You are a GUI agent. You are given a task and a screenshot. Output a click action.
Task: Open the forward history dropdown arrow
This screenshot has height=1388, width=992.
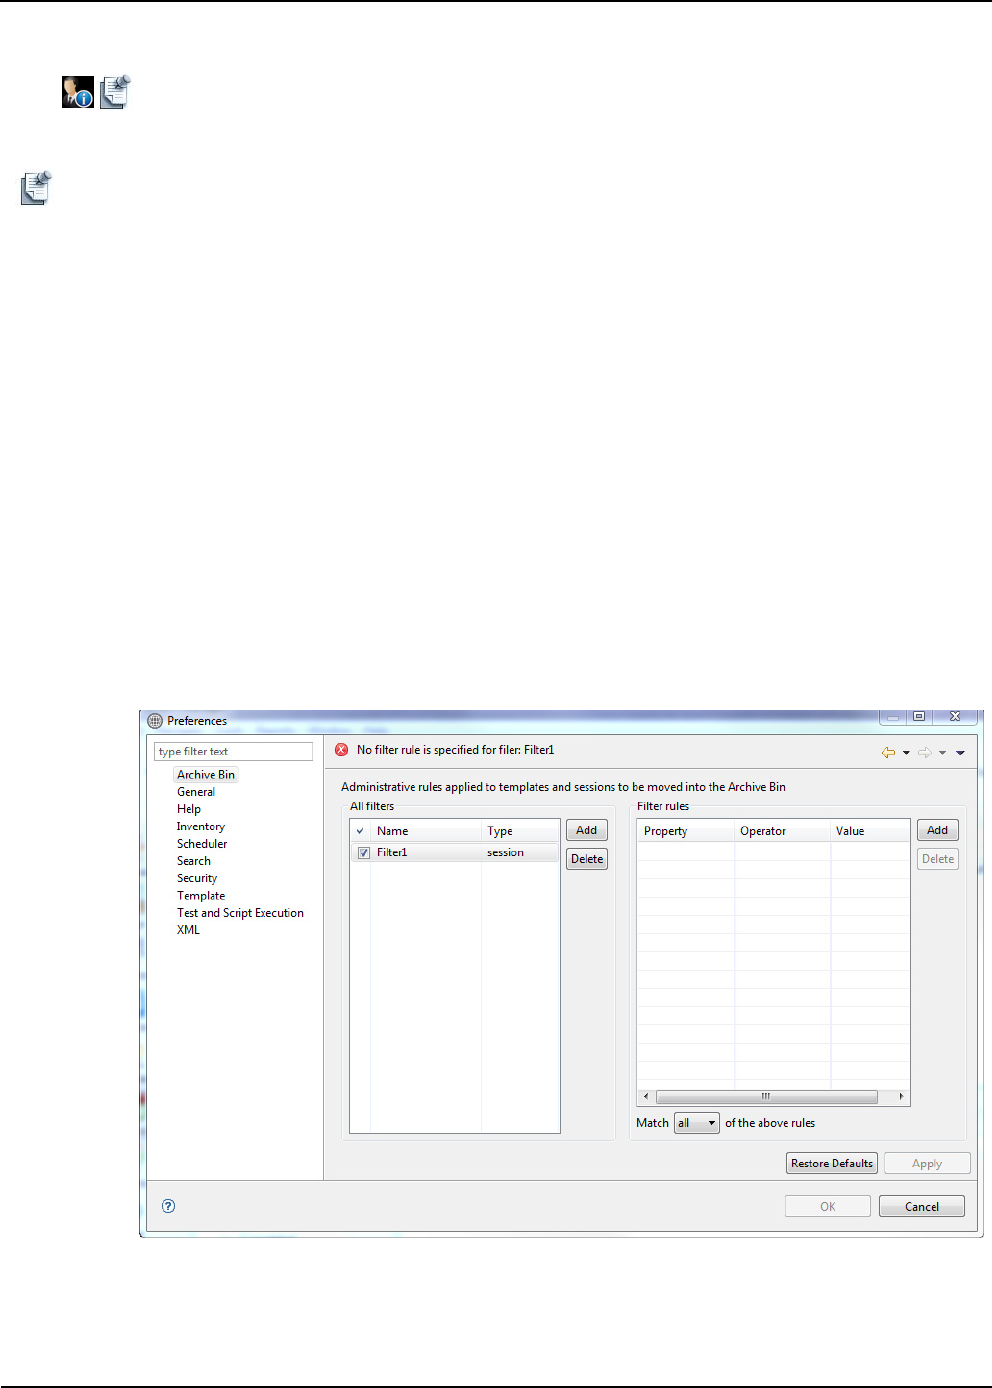[x=942, y=753]
